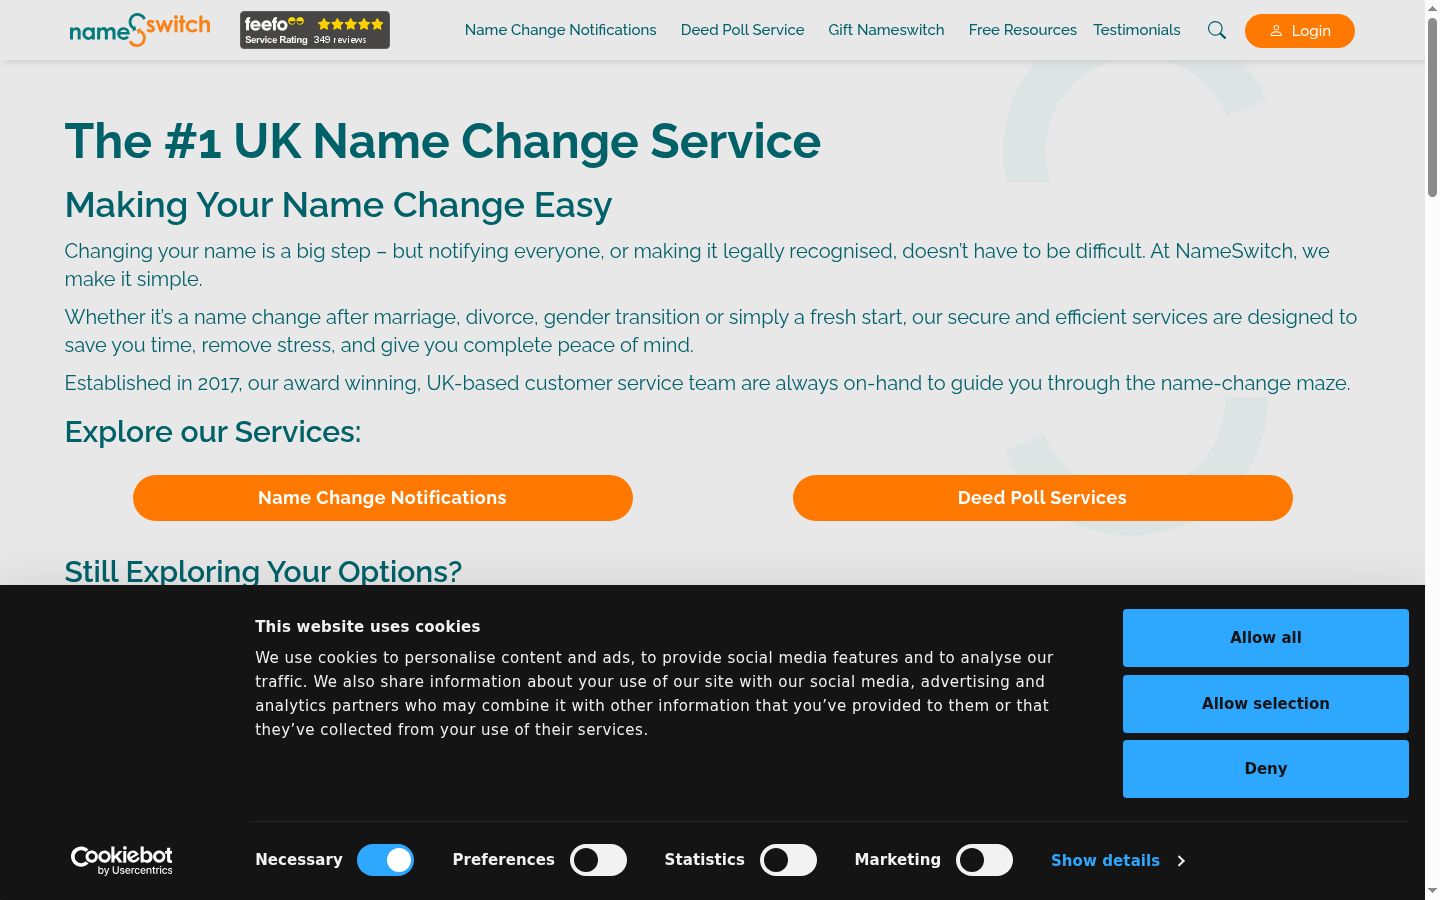Expand Show details in cookie banner
The width and height of the screenshot is (1440, 900).
tap(1117, 860)
